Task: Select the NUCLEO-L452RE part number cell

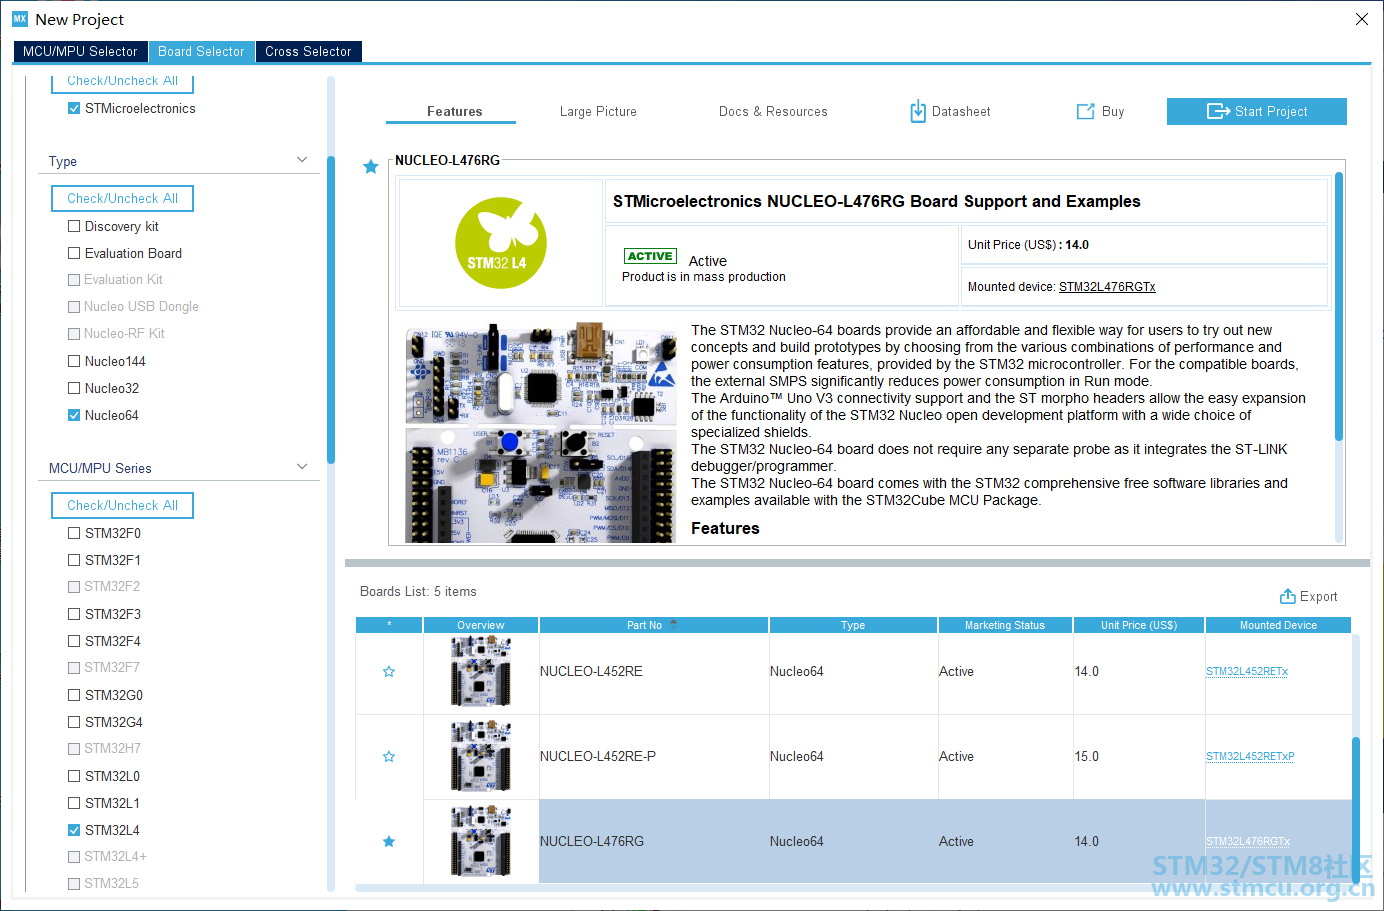Action: click(654, 672)
